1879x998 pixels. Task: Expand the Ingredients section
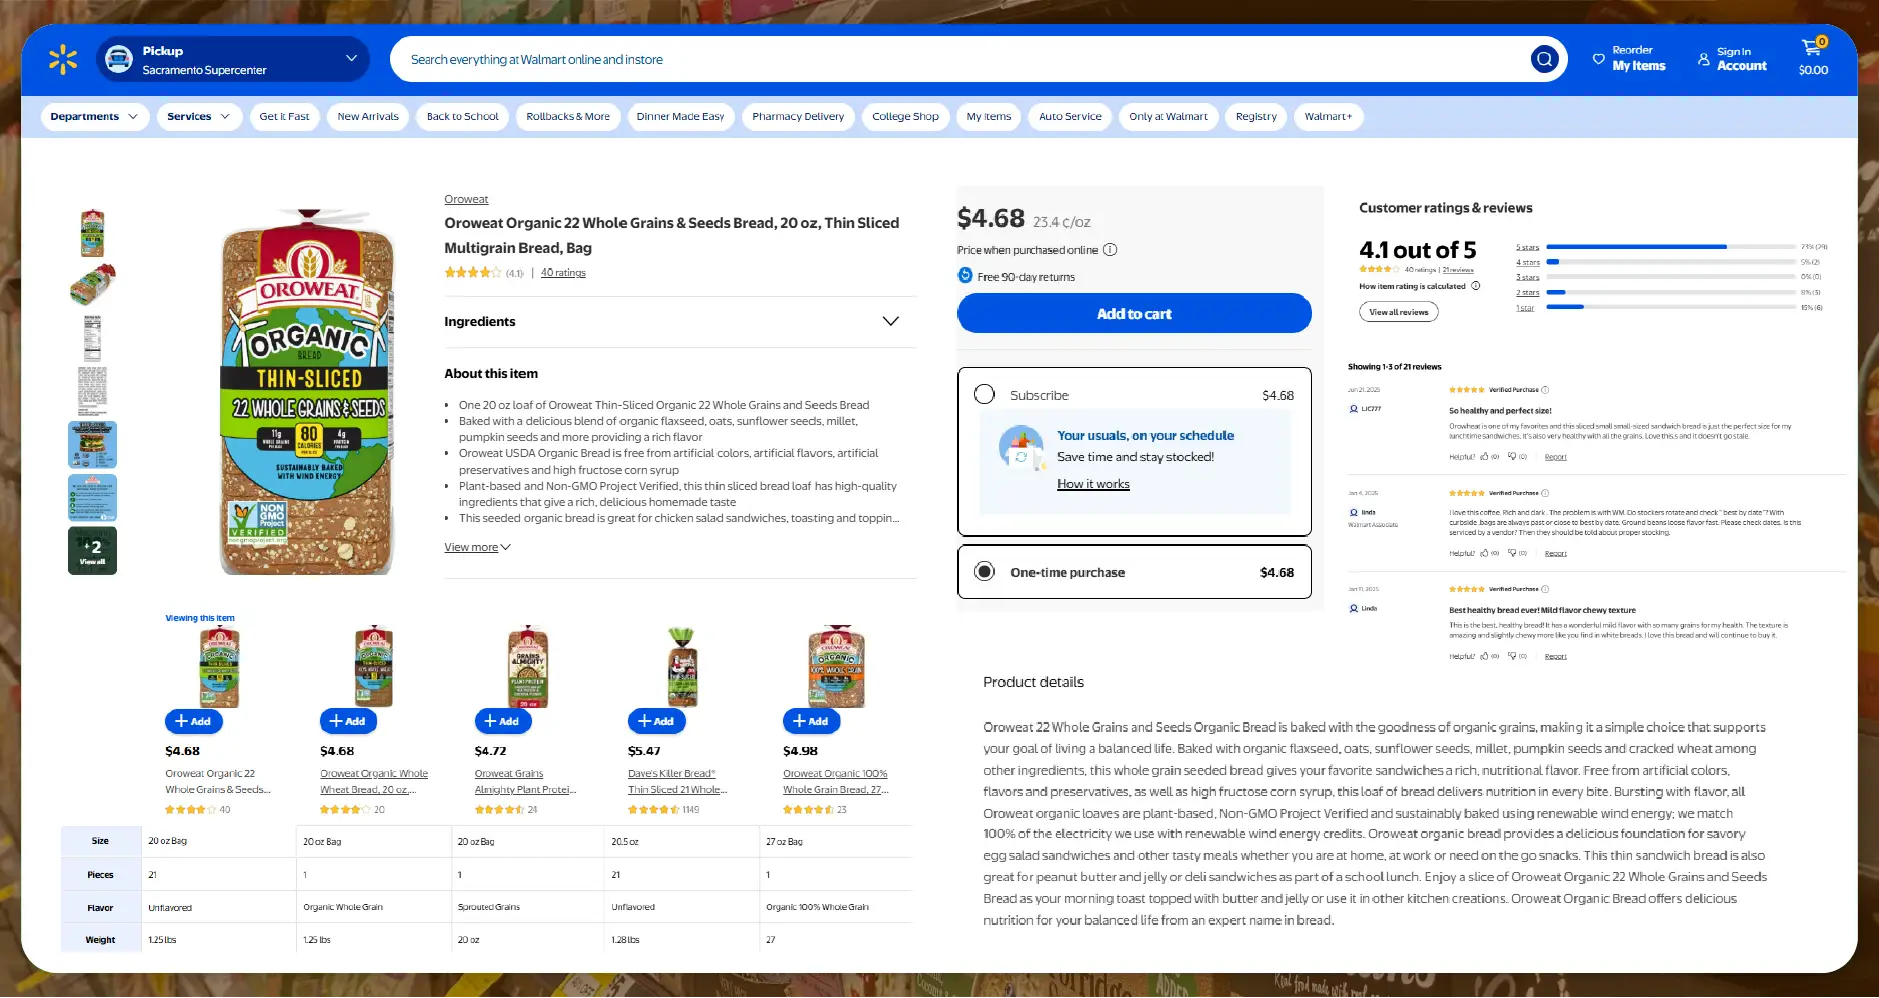[890, 321]
